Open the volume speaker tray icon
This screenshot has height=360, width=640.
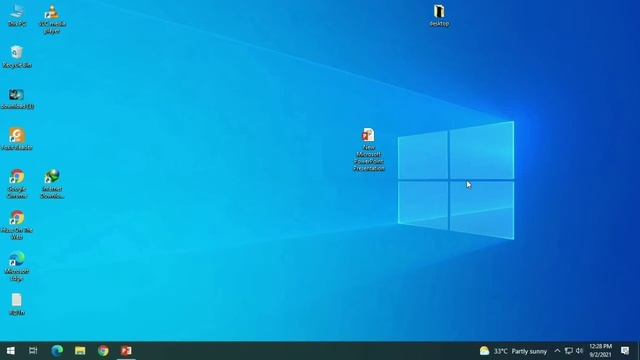point(579,351)
